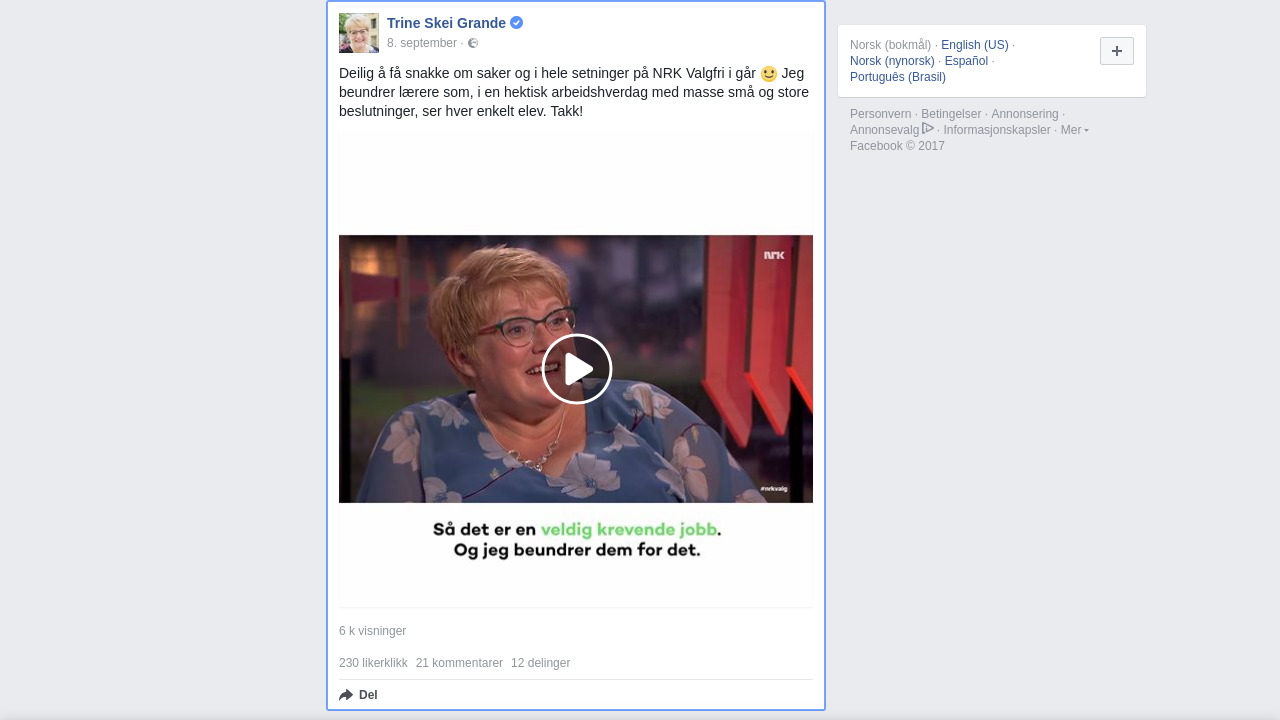Switch language to Norsk (nynorsk)

coord(892,61)
